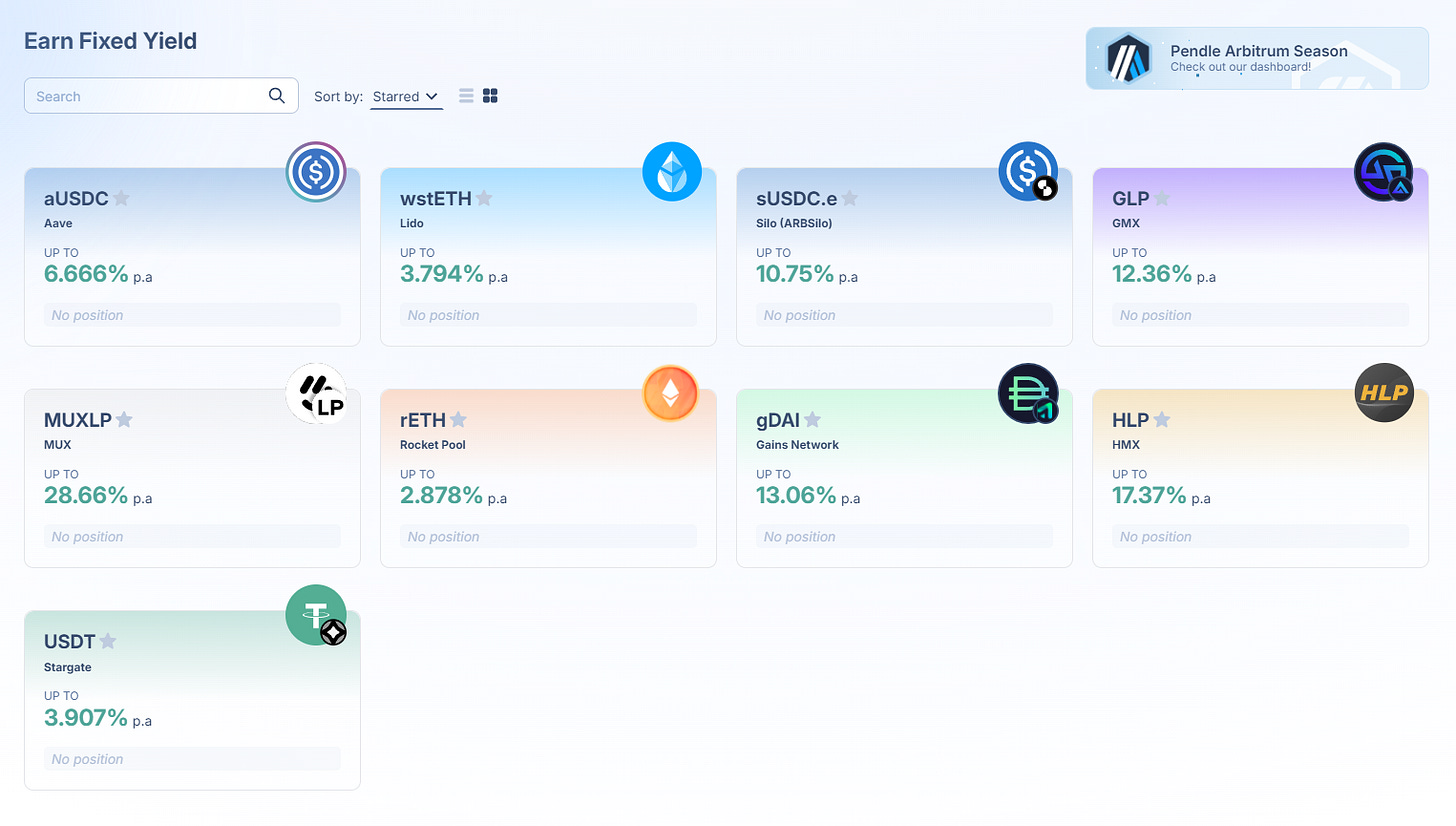Viewport: 1456px width, 826px height.
Task: Click the wstETH Lido token icon
Action: (672, 172)
